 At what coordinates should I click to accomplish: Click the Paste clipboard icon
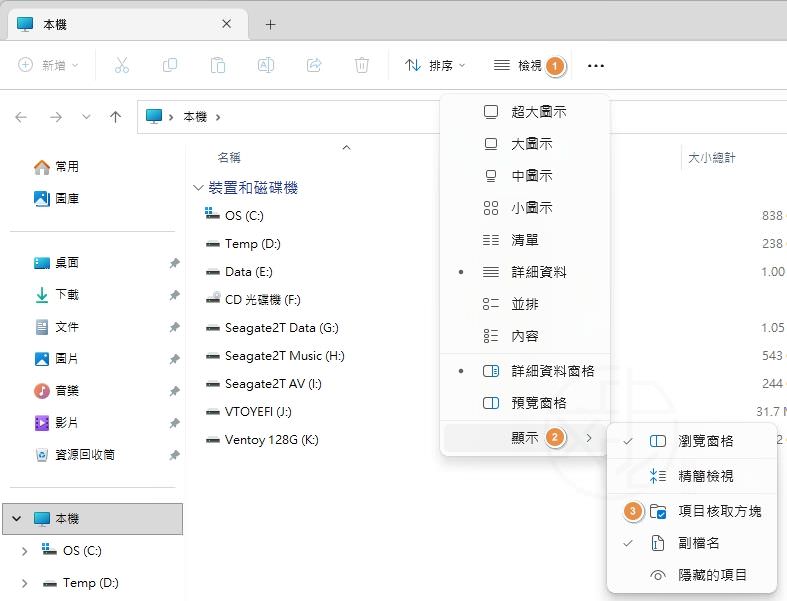[x=217, y=65]
